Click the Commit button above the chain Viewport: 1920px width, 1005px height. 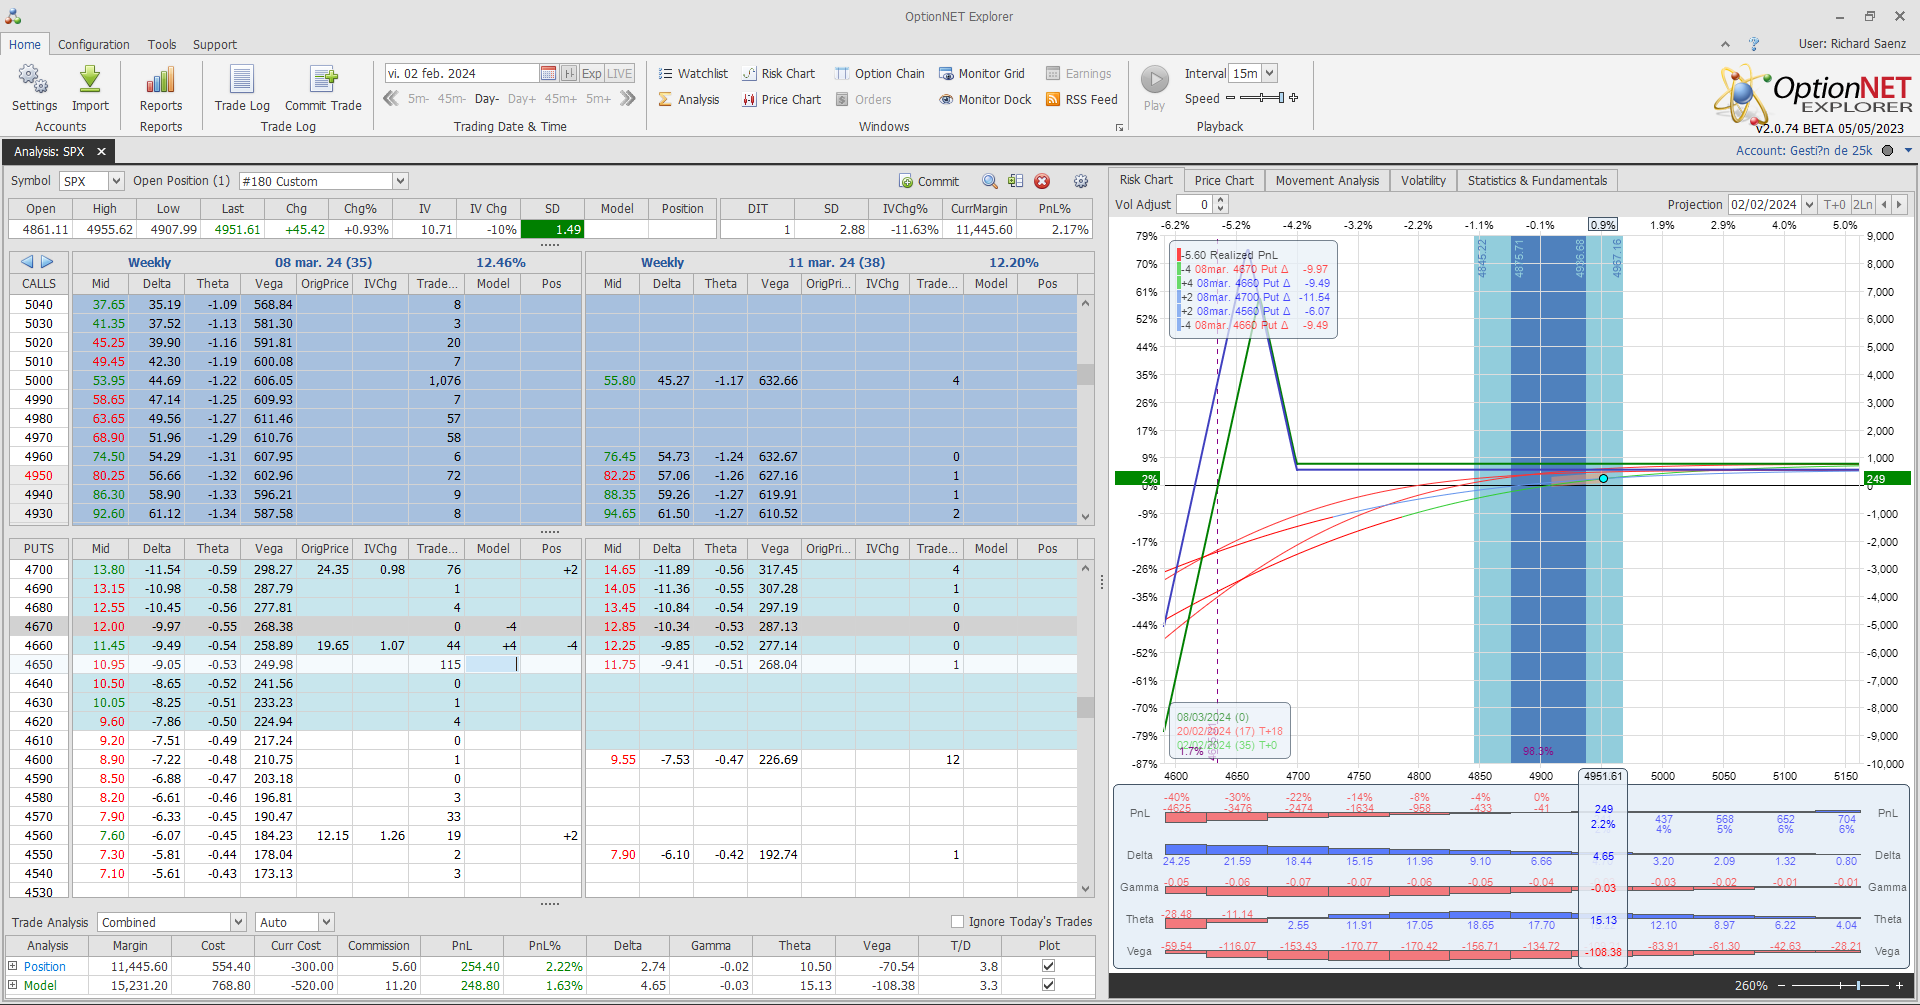point(928,181)
